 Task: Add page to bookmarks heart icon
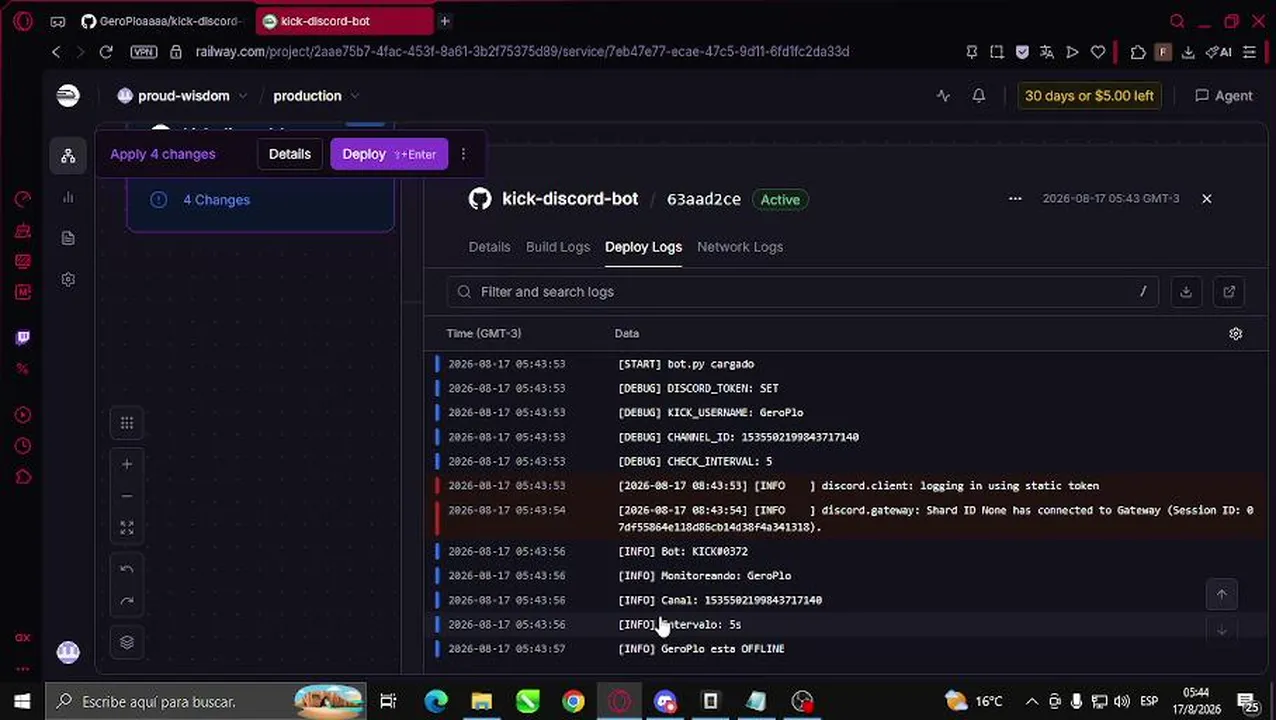[1098, 52]
